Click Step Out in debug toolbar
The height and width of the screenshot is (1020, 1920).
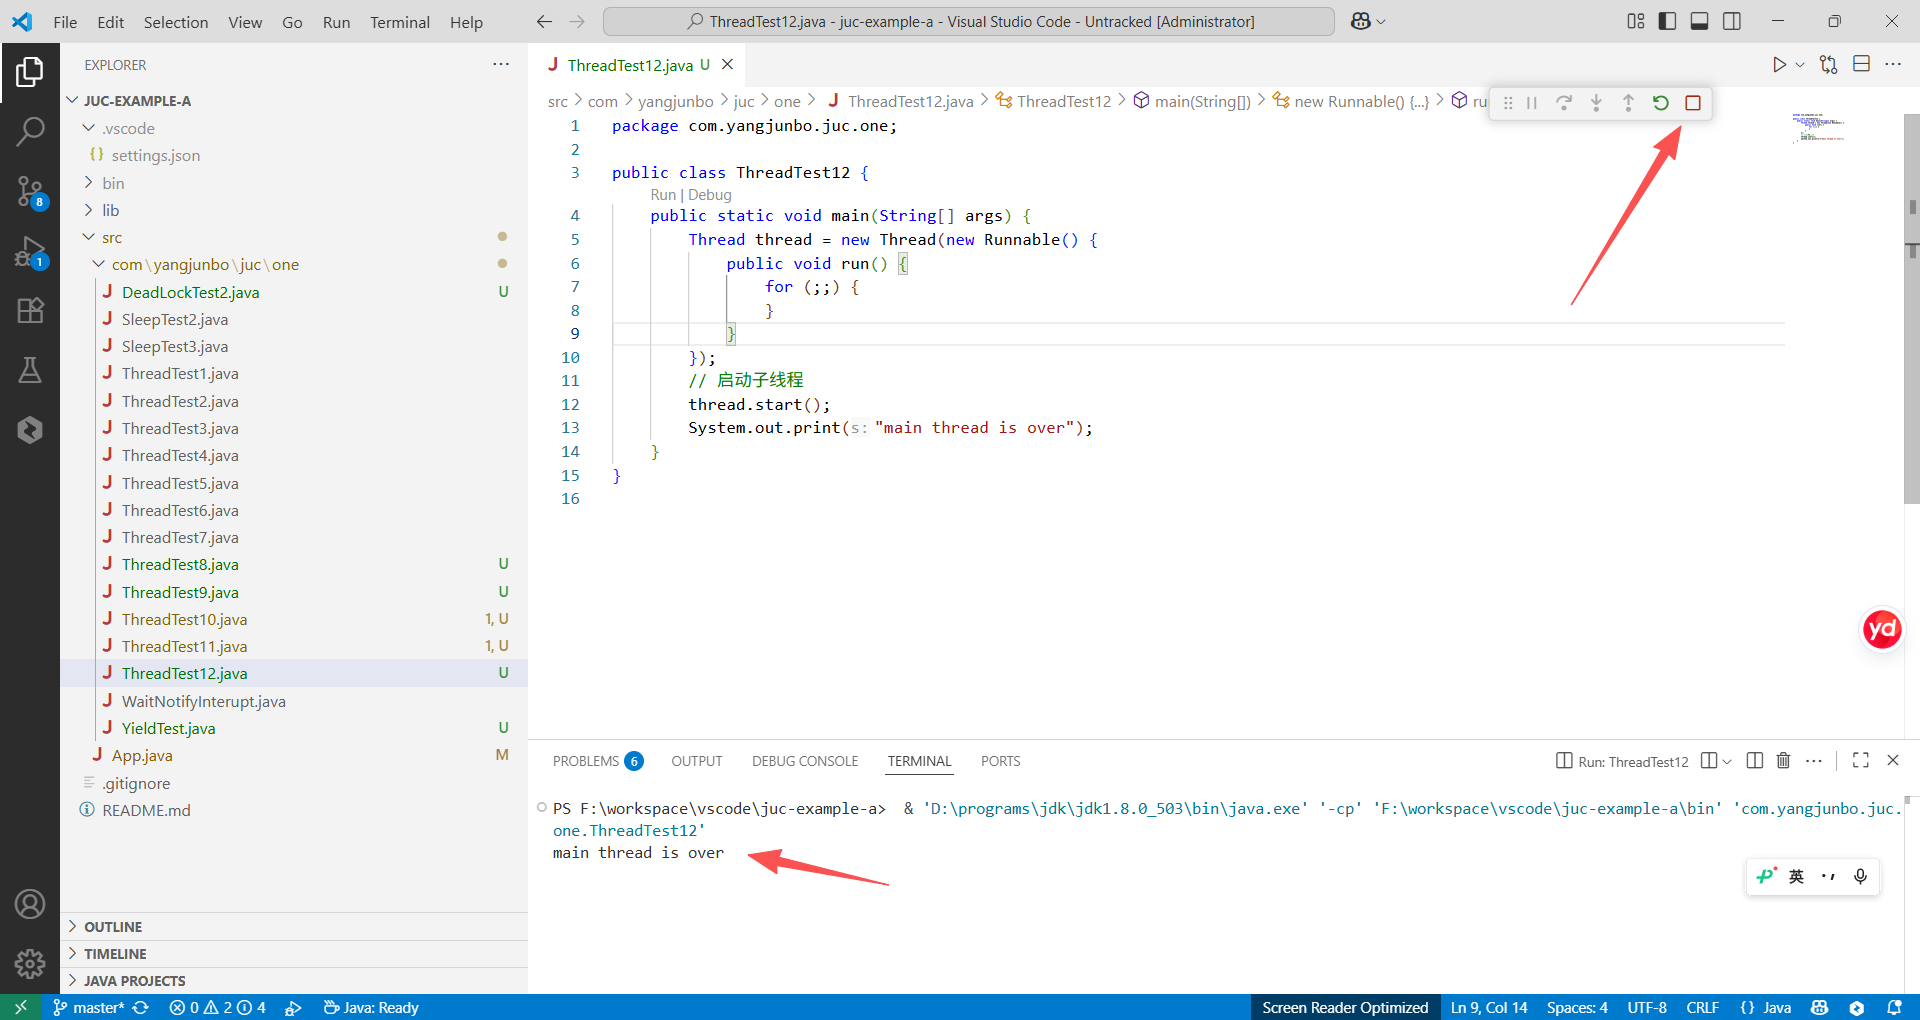(1628, 103)
